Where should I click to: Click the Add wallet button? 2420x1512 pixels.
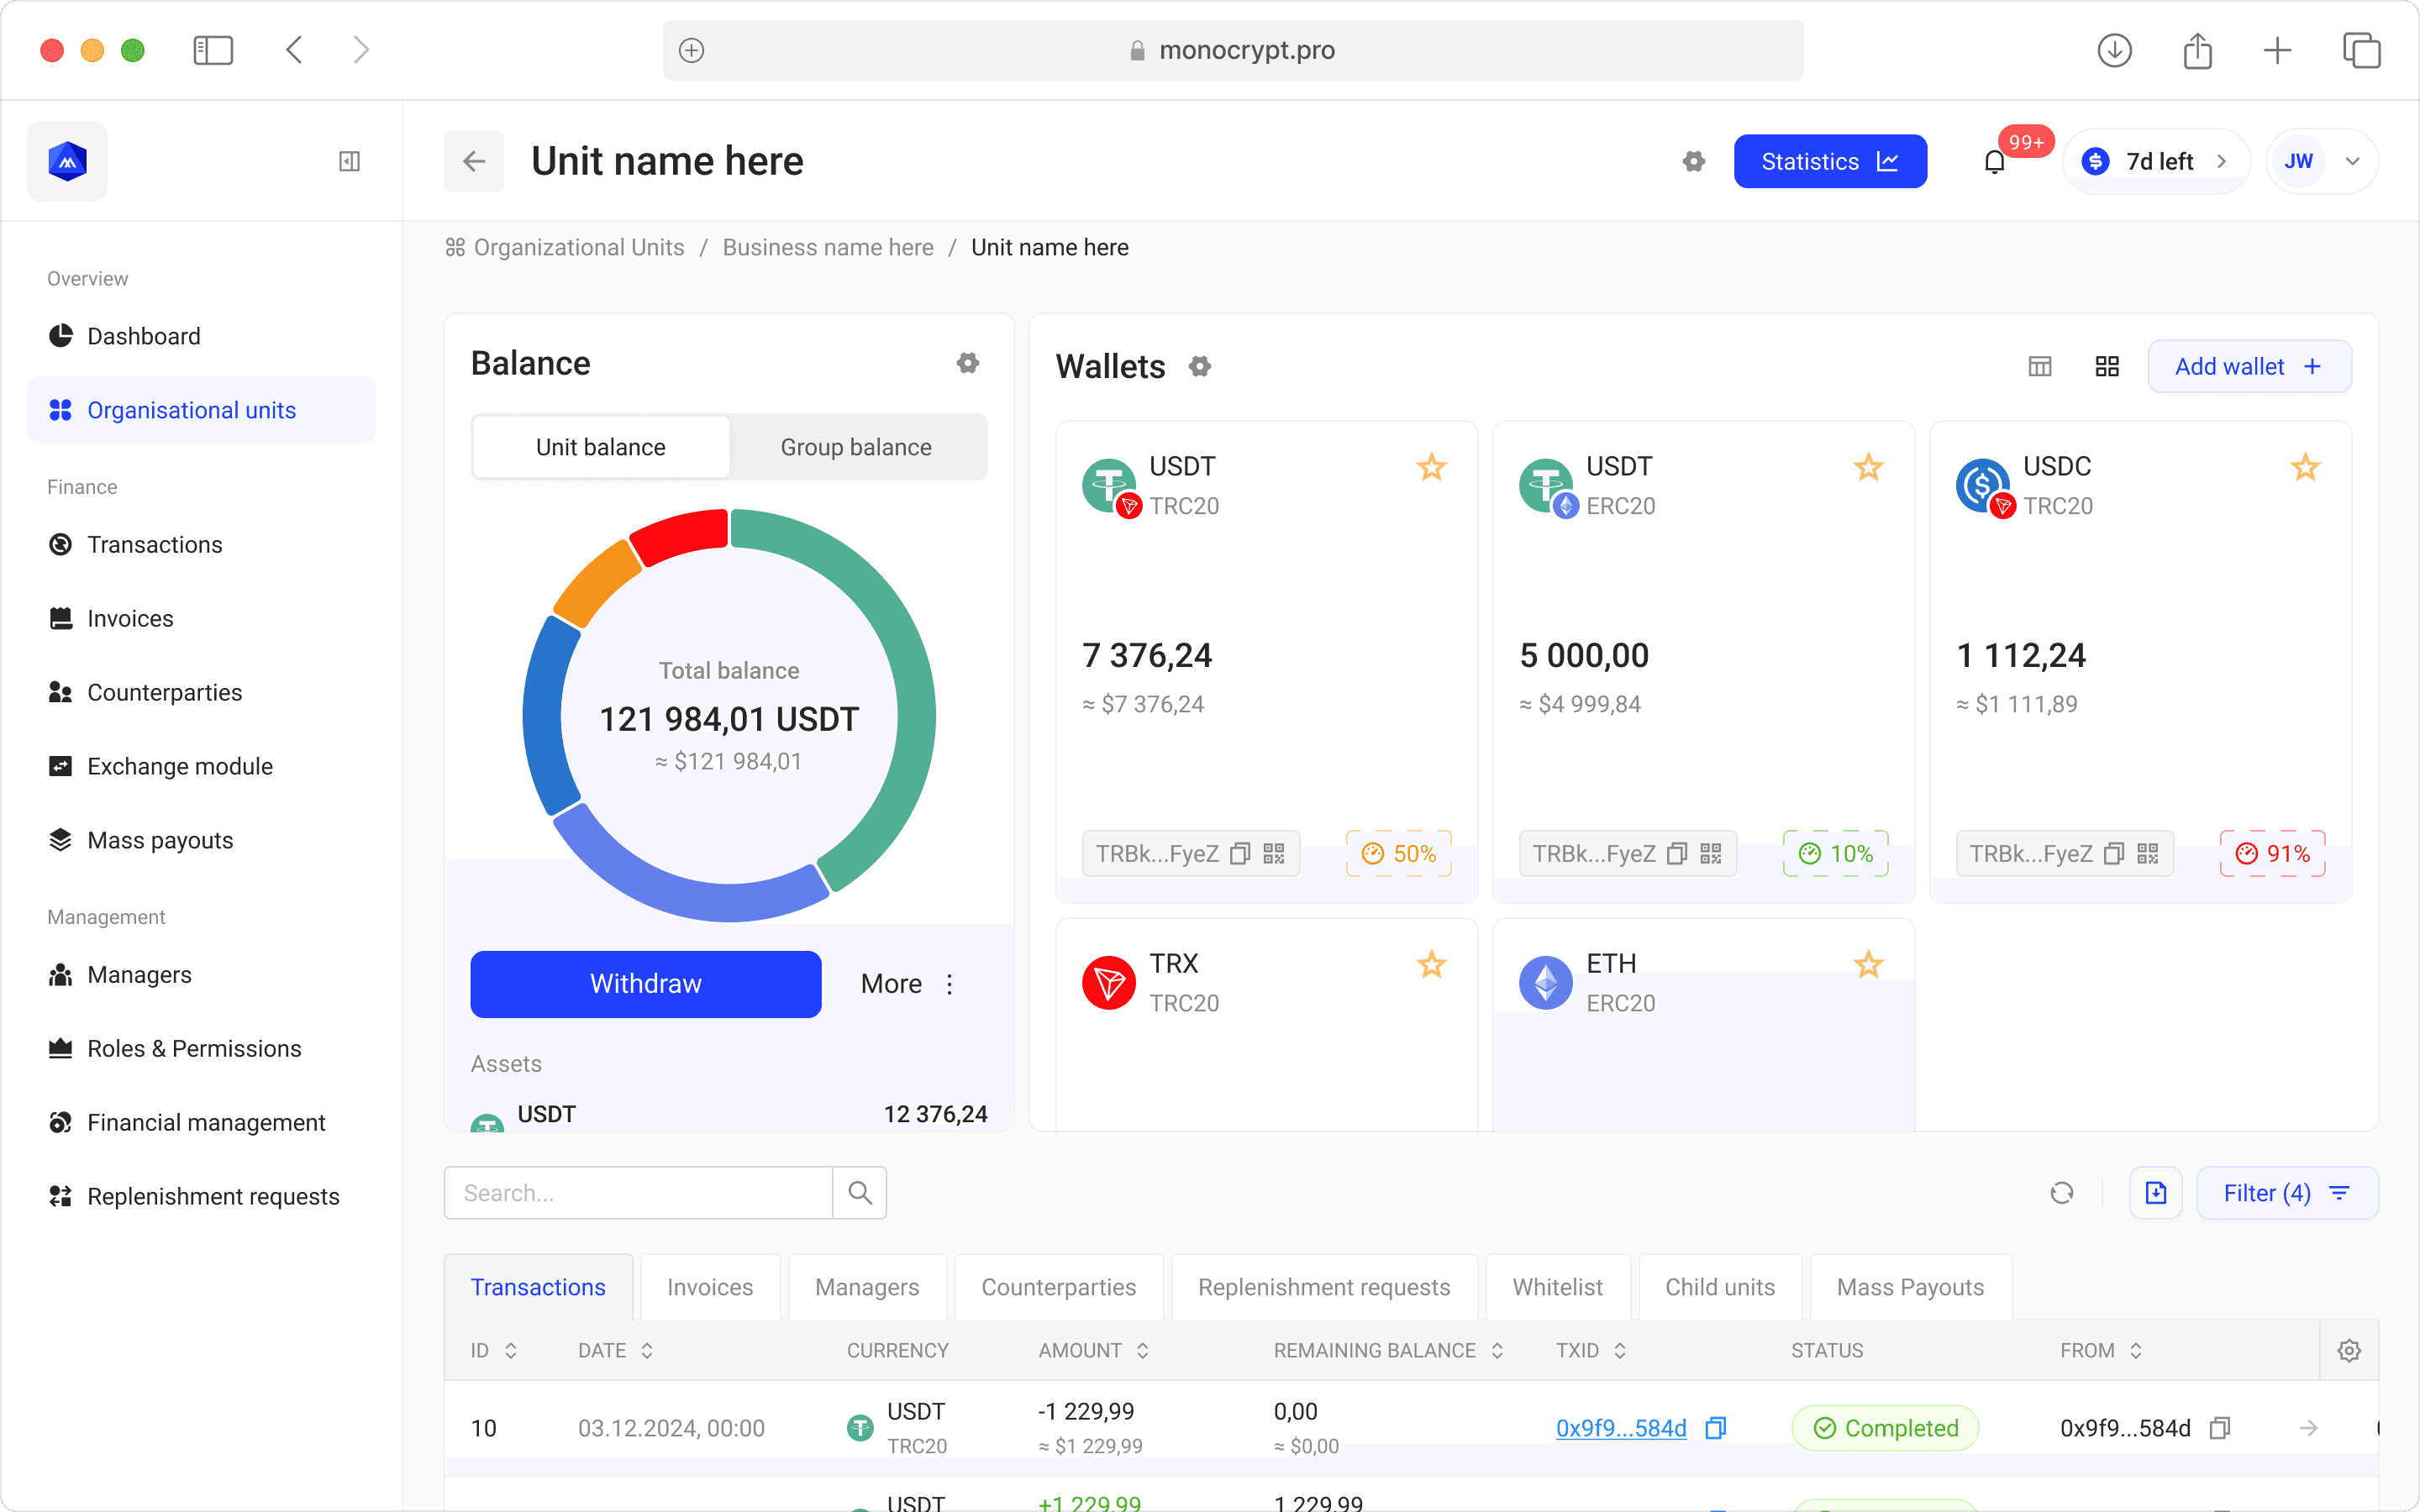pos(2249,367)
